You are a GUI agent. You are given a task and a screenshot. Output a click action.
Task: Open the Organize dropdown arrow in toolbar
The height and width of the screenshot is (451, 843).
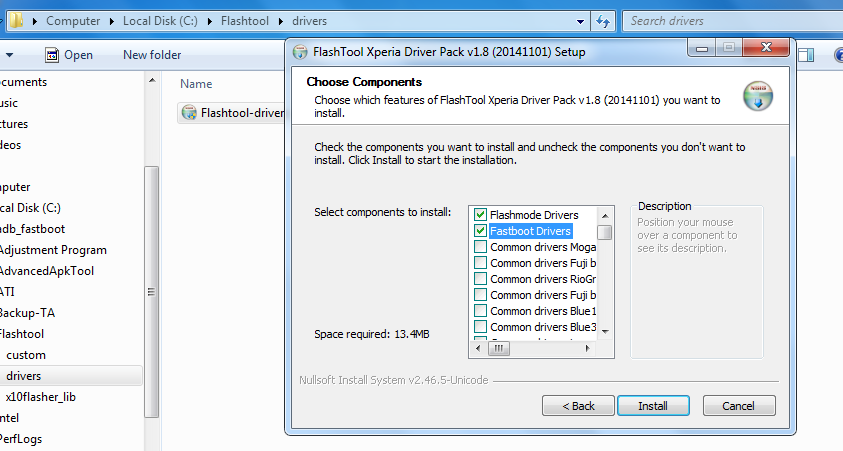[9, 55]
